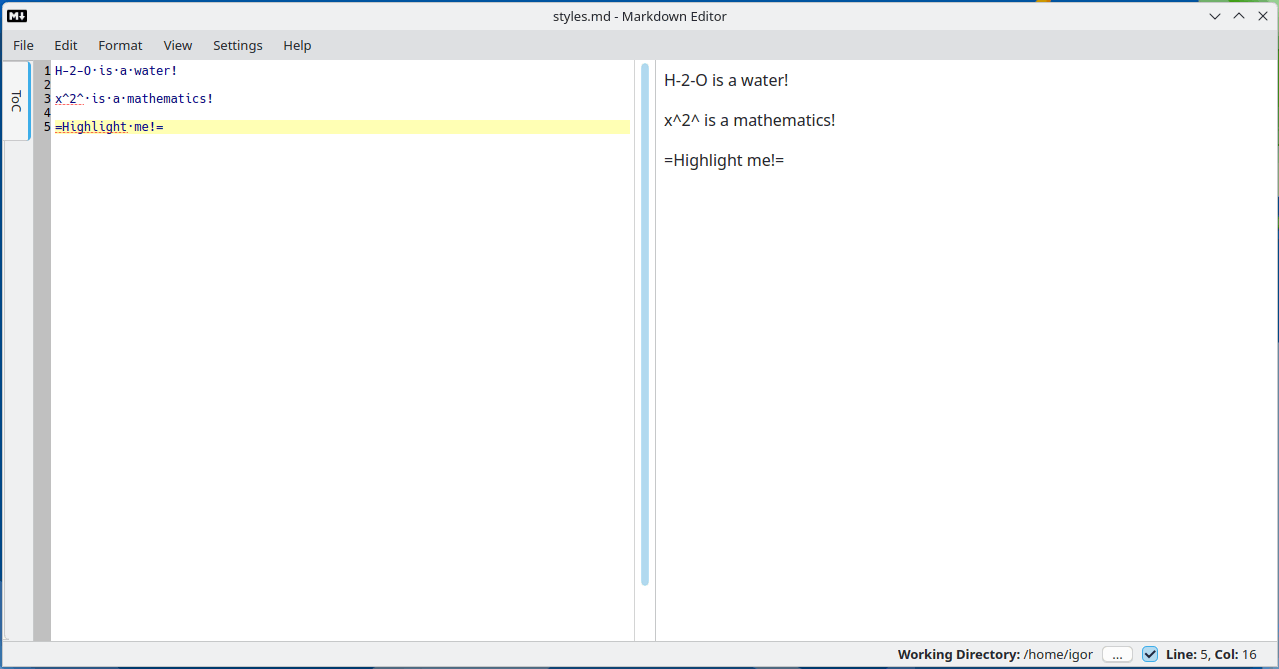Click the '...' working directory browse button
This screenshot has height=669, width=1279.
click(x=1117, y=654)
